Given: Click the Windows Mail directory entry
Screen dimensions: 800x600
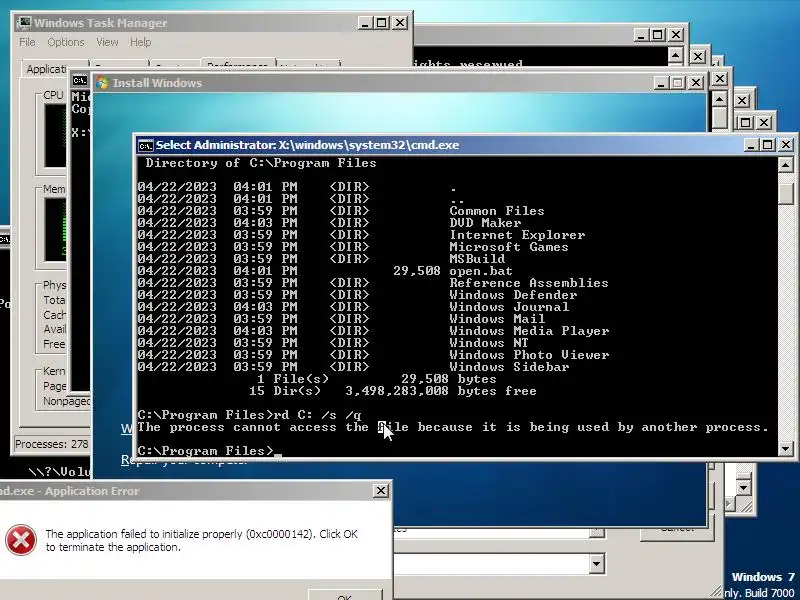Looking at the screenshot, I should click(497, 319).
